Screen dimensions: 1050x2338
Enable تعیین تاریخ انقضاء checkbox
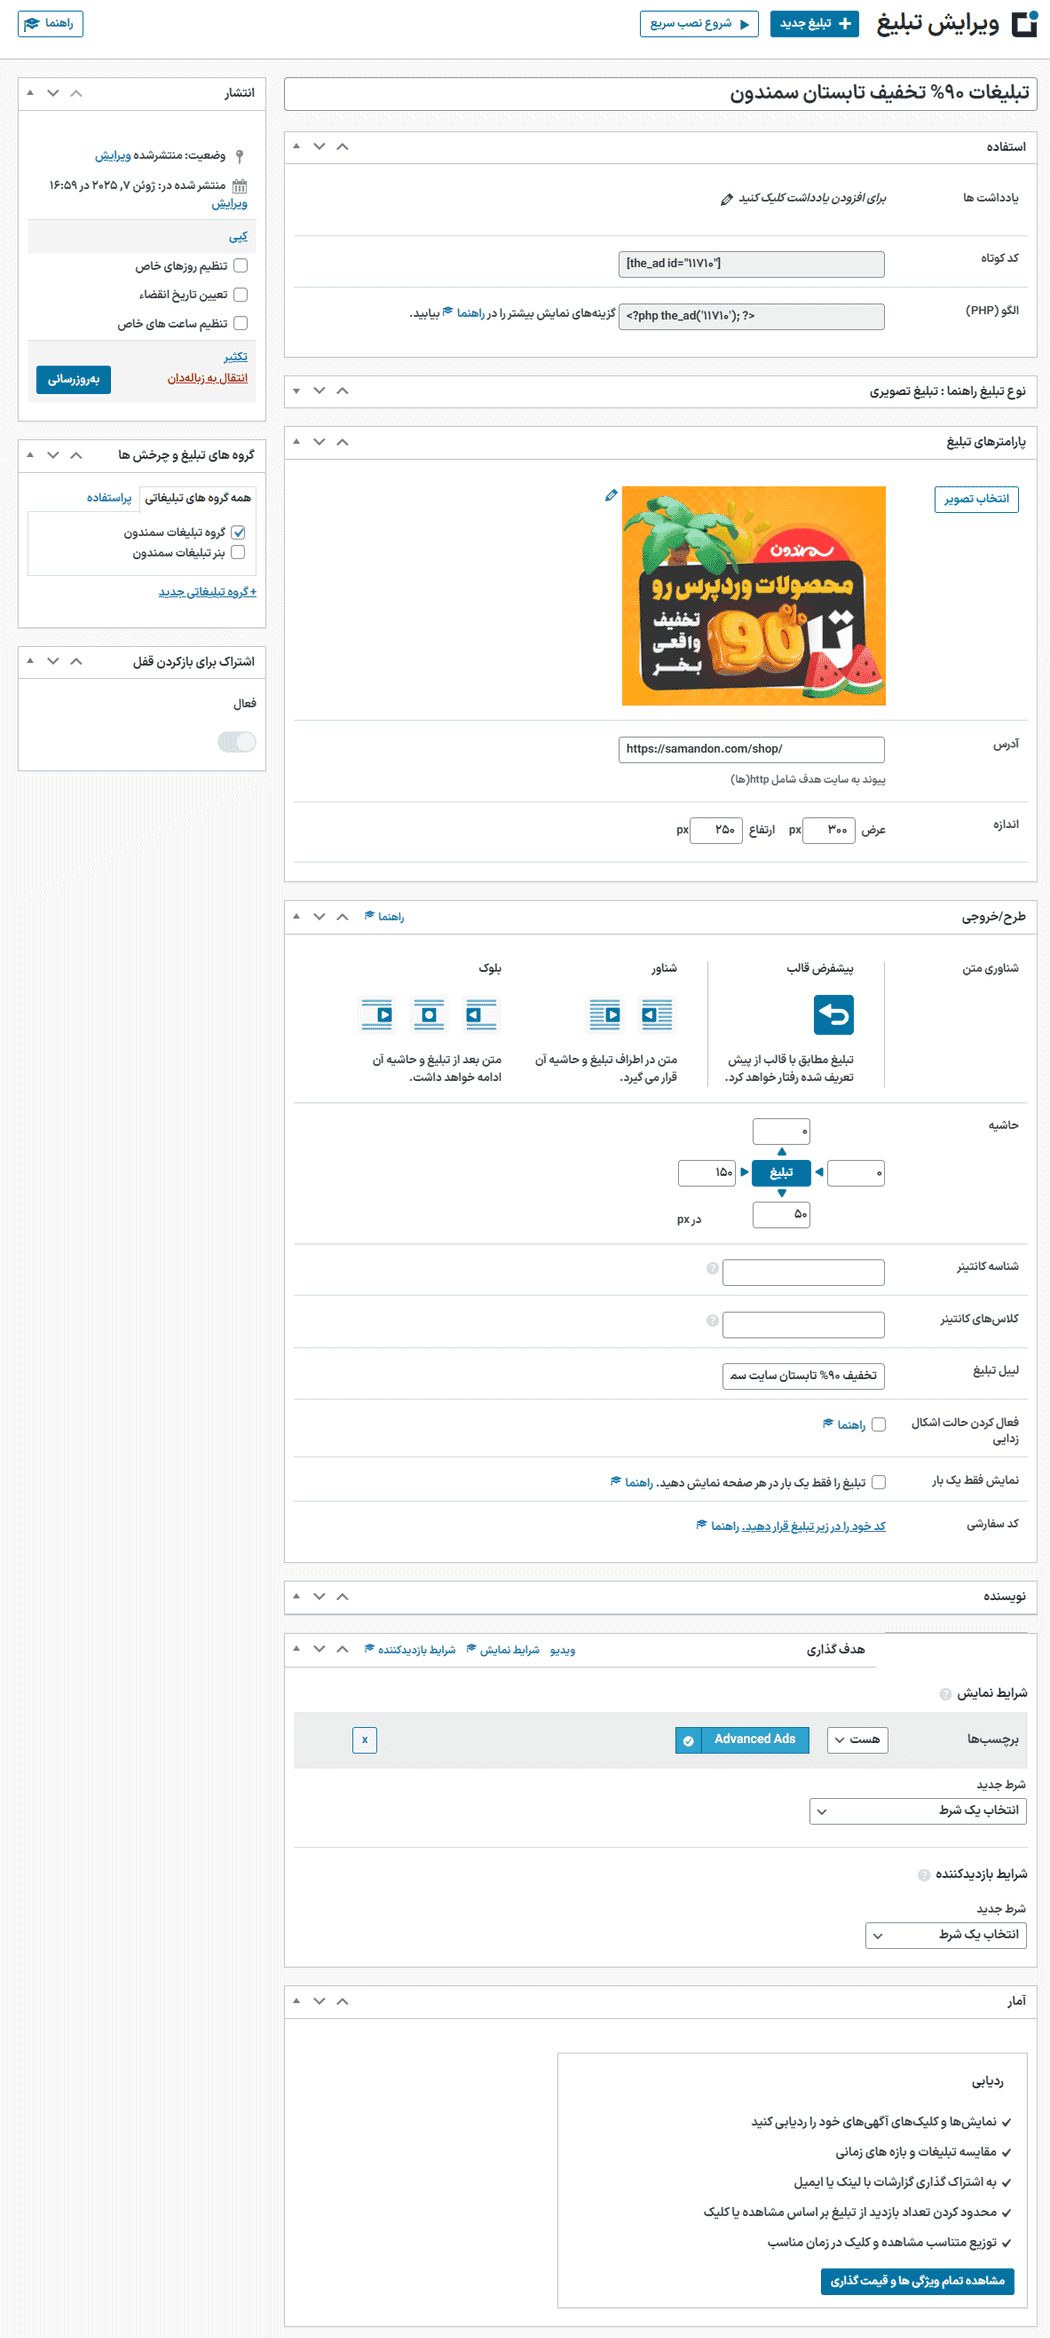point(240,295)
